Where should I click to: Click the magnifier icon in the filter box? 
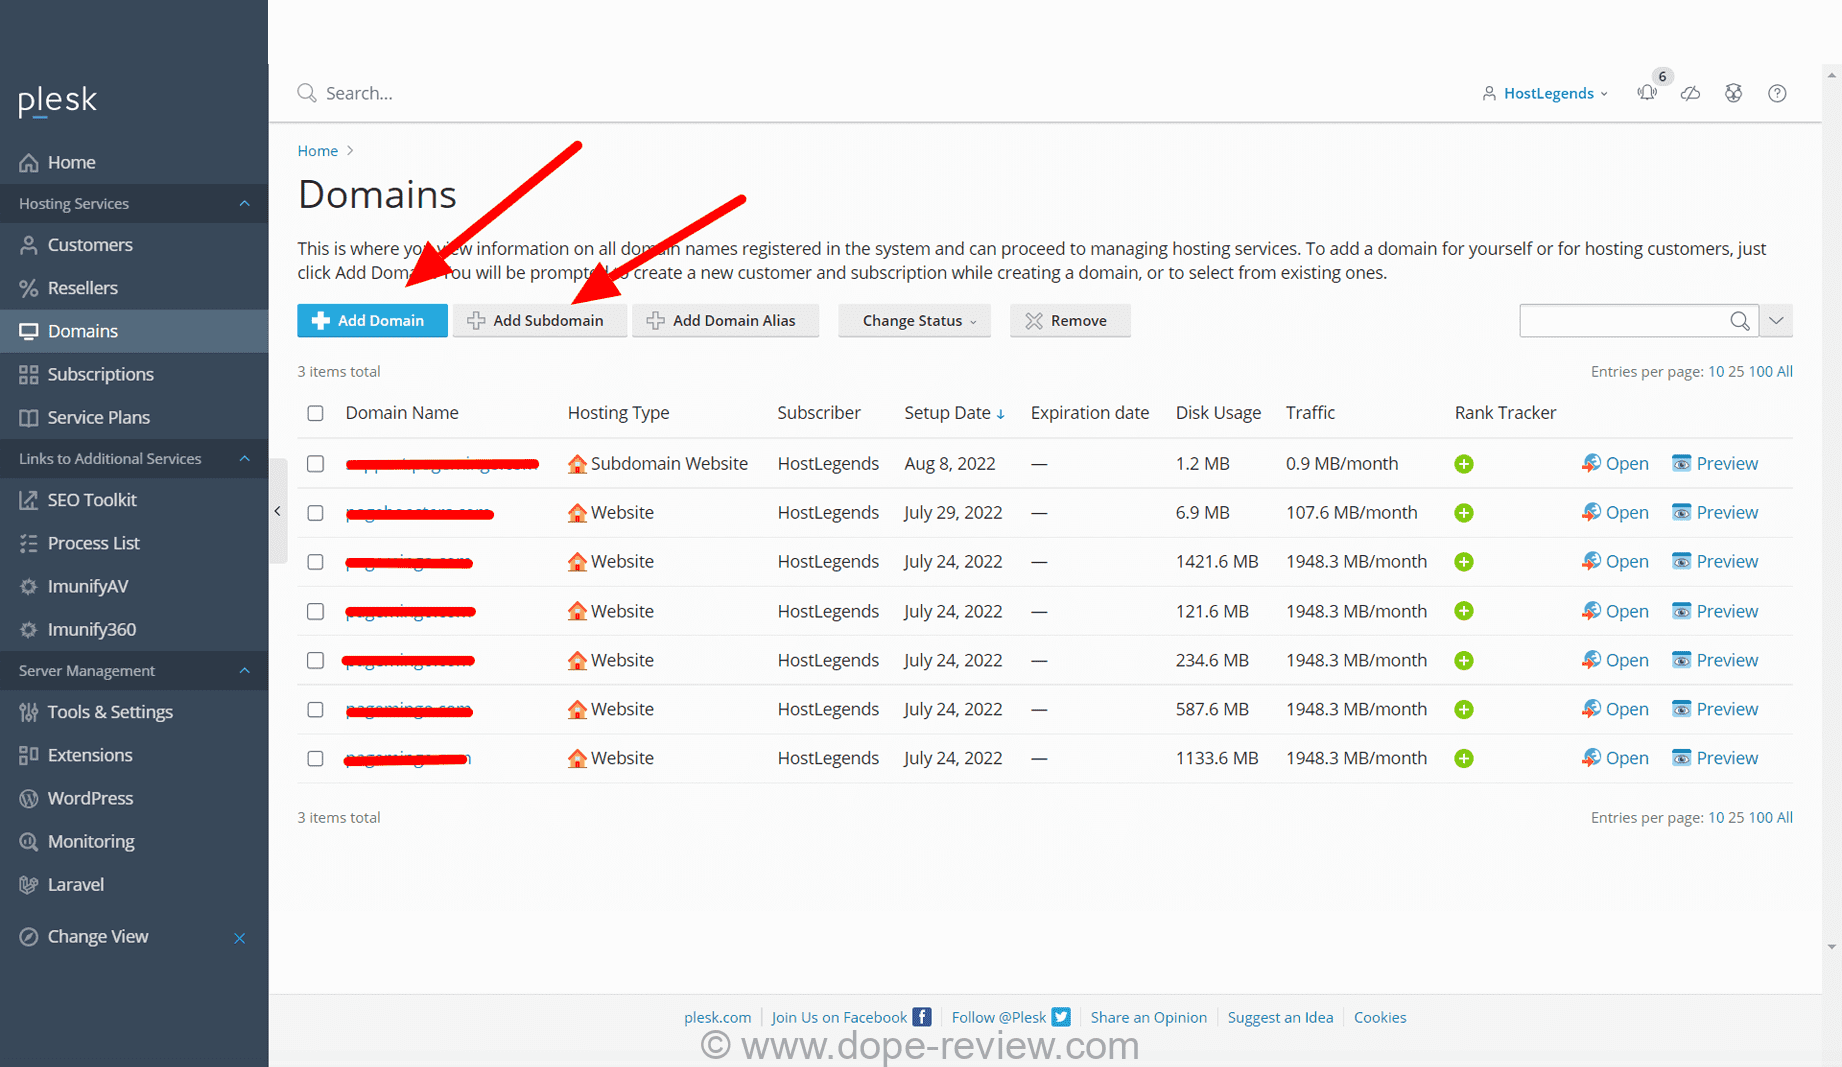coord(1740,320)
